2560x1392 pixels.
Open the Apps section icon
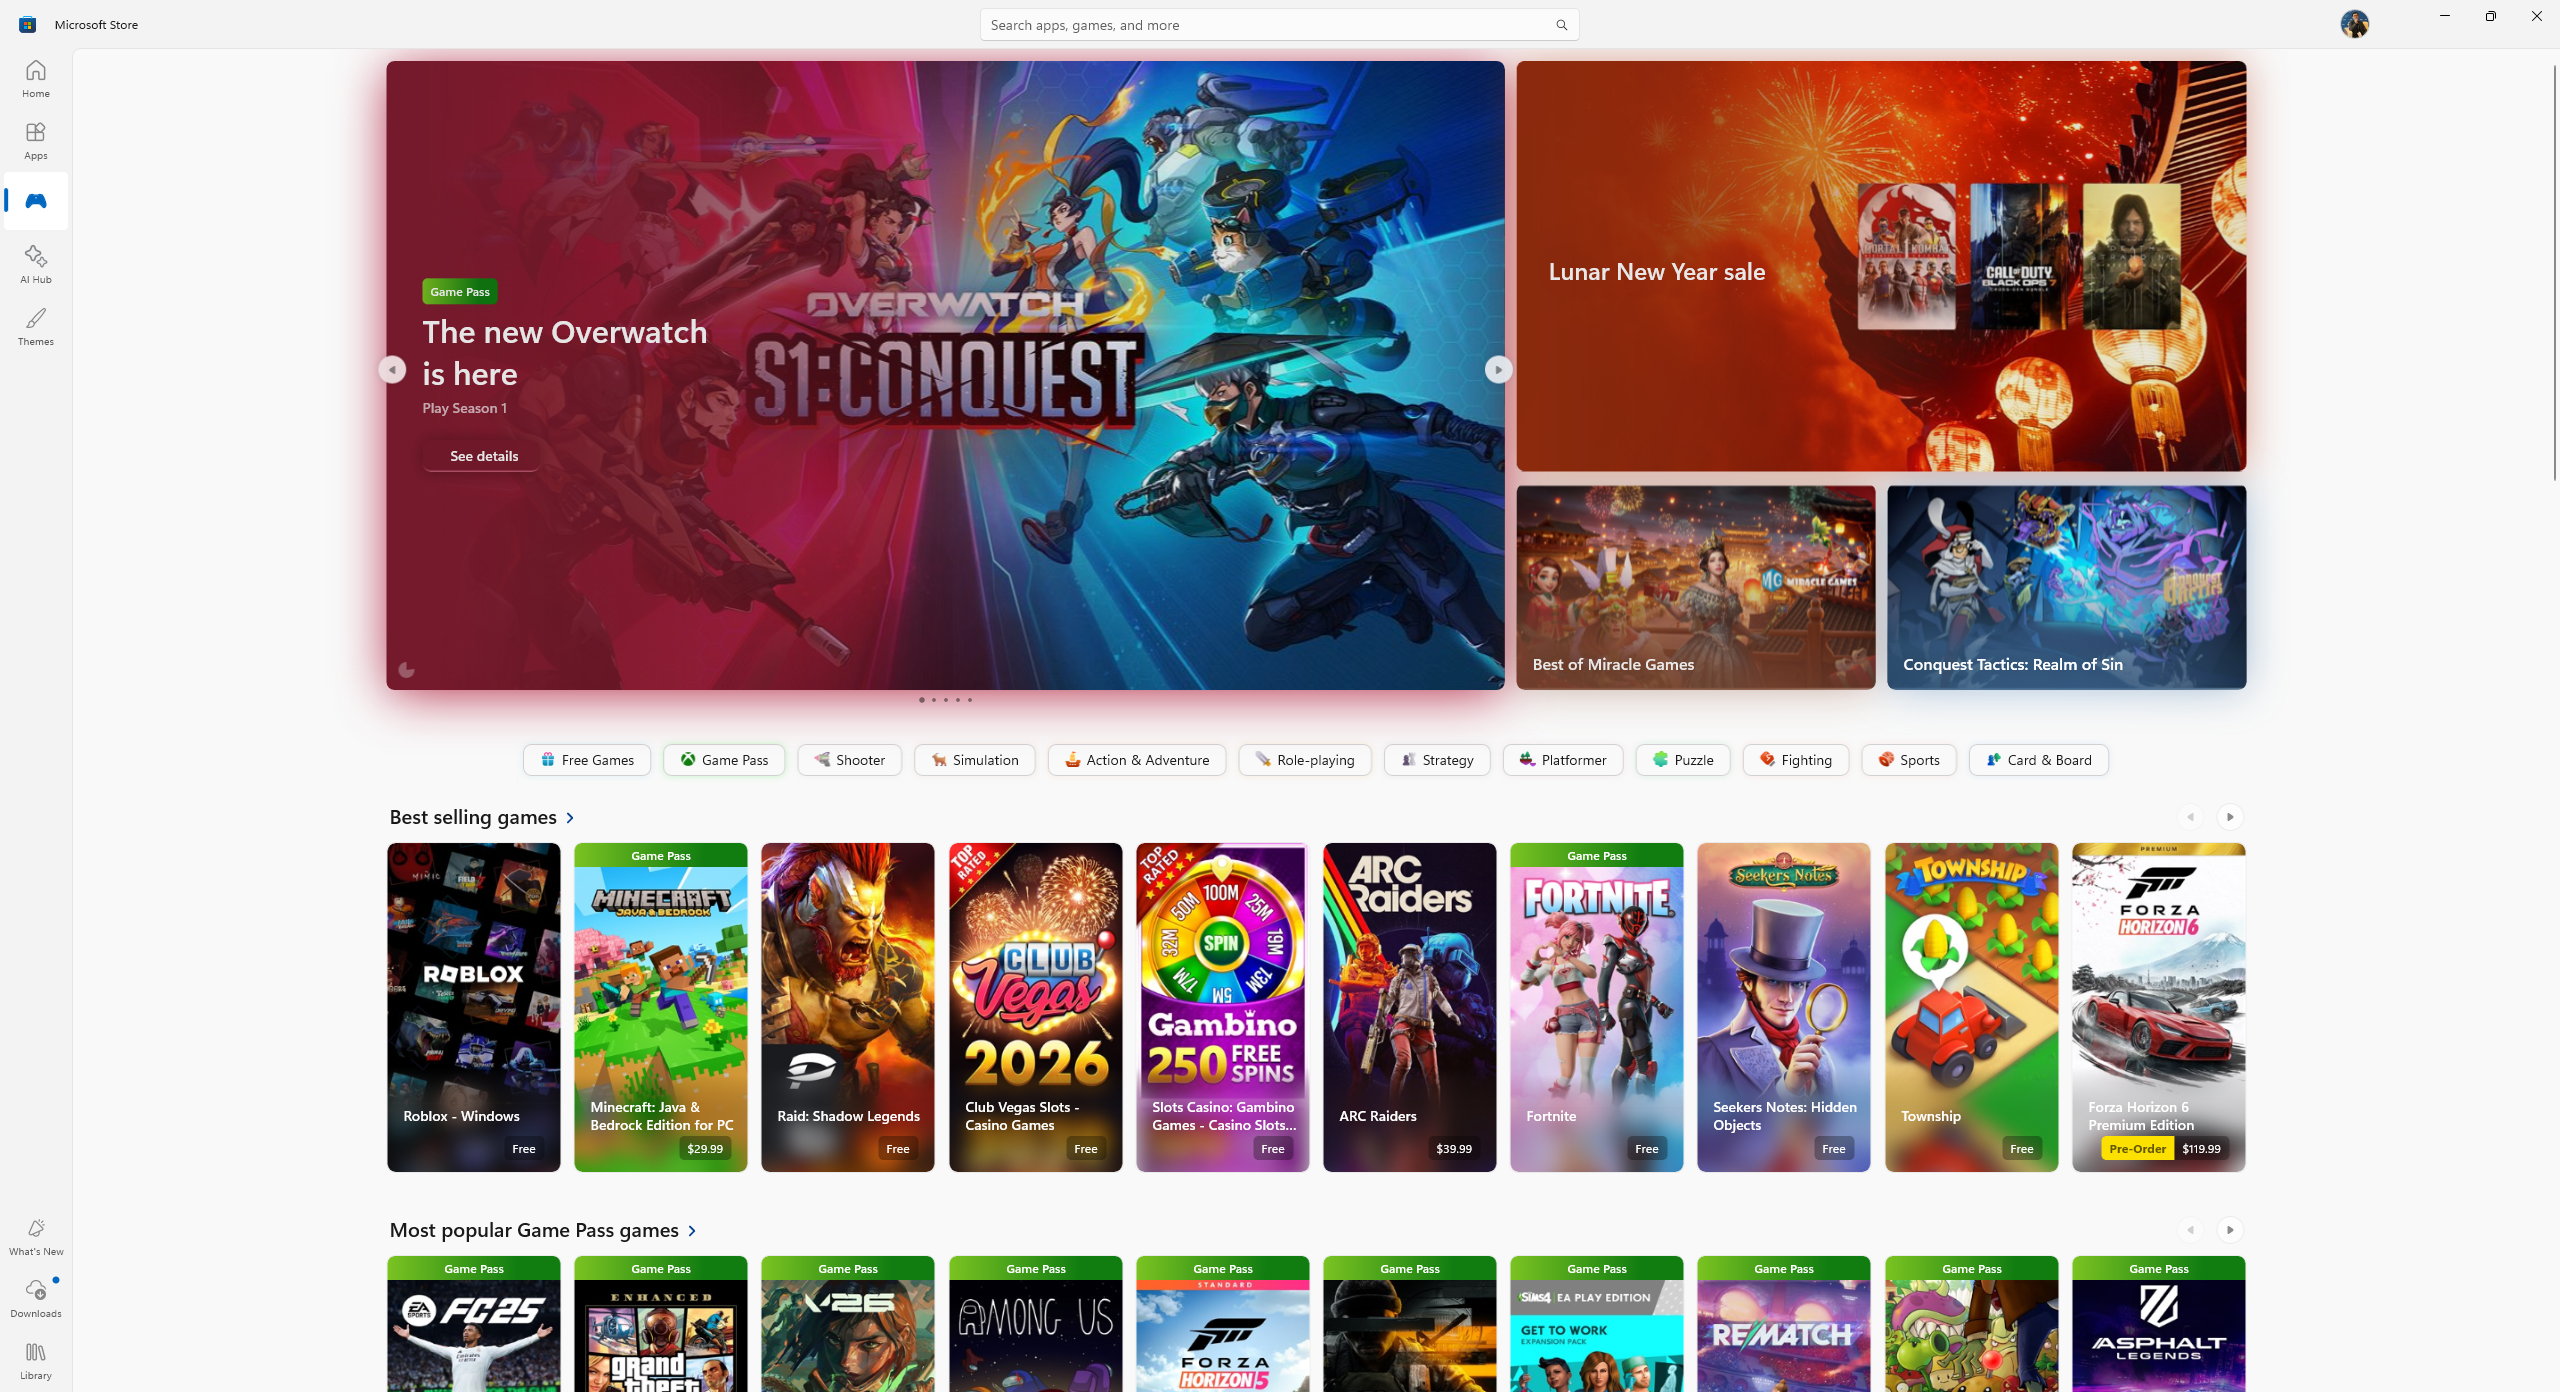pyautogui.click(x=36, y=140)
